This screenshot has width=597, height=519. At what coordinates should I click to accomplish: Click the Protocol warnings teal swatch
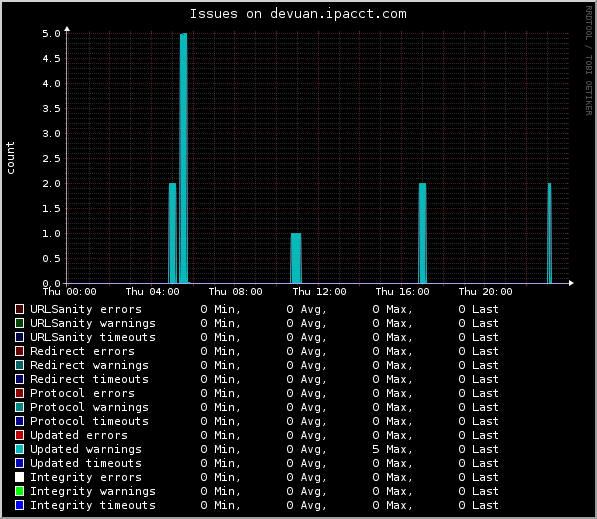[19, 407]
